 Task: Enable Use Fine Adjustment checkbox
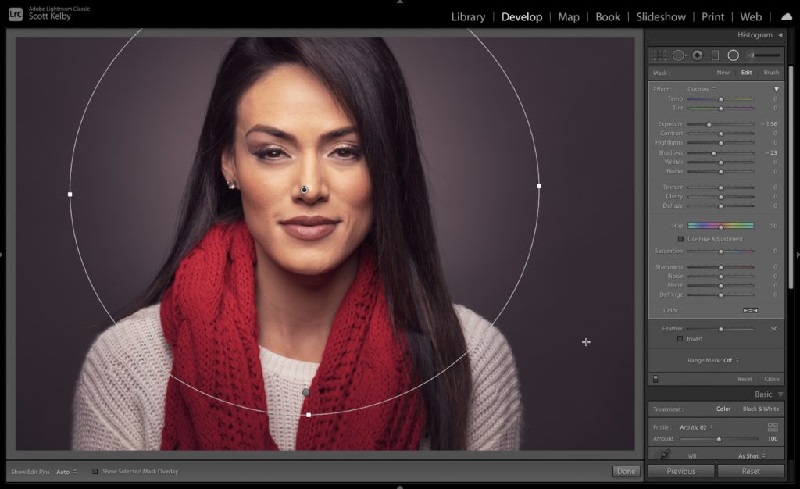point(681,239)
